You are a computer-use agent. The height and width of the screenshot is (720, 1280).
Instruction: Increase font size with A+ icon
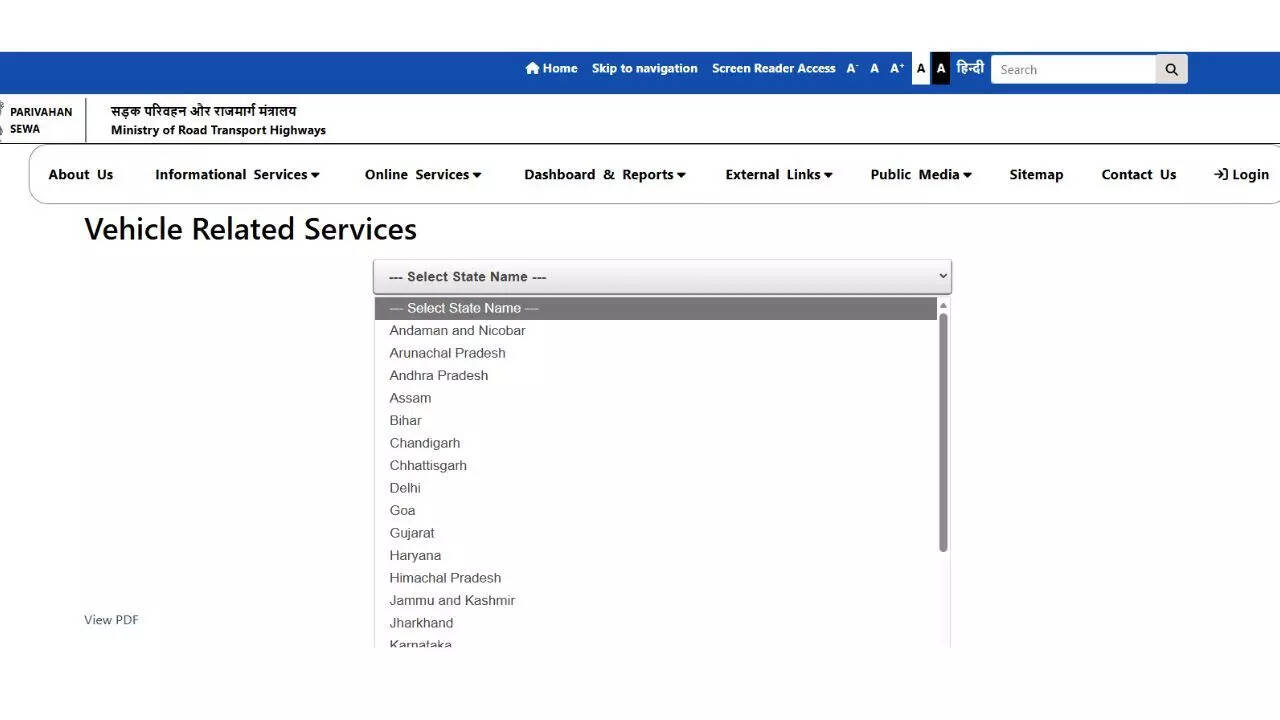[x=897, y=69]
